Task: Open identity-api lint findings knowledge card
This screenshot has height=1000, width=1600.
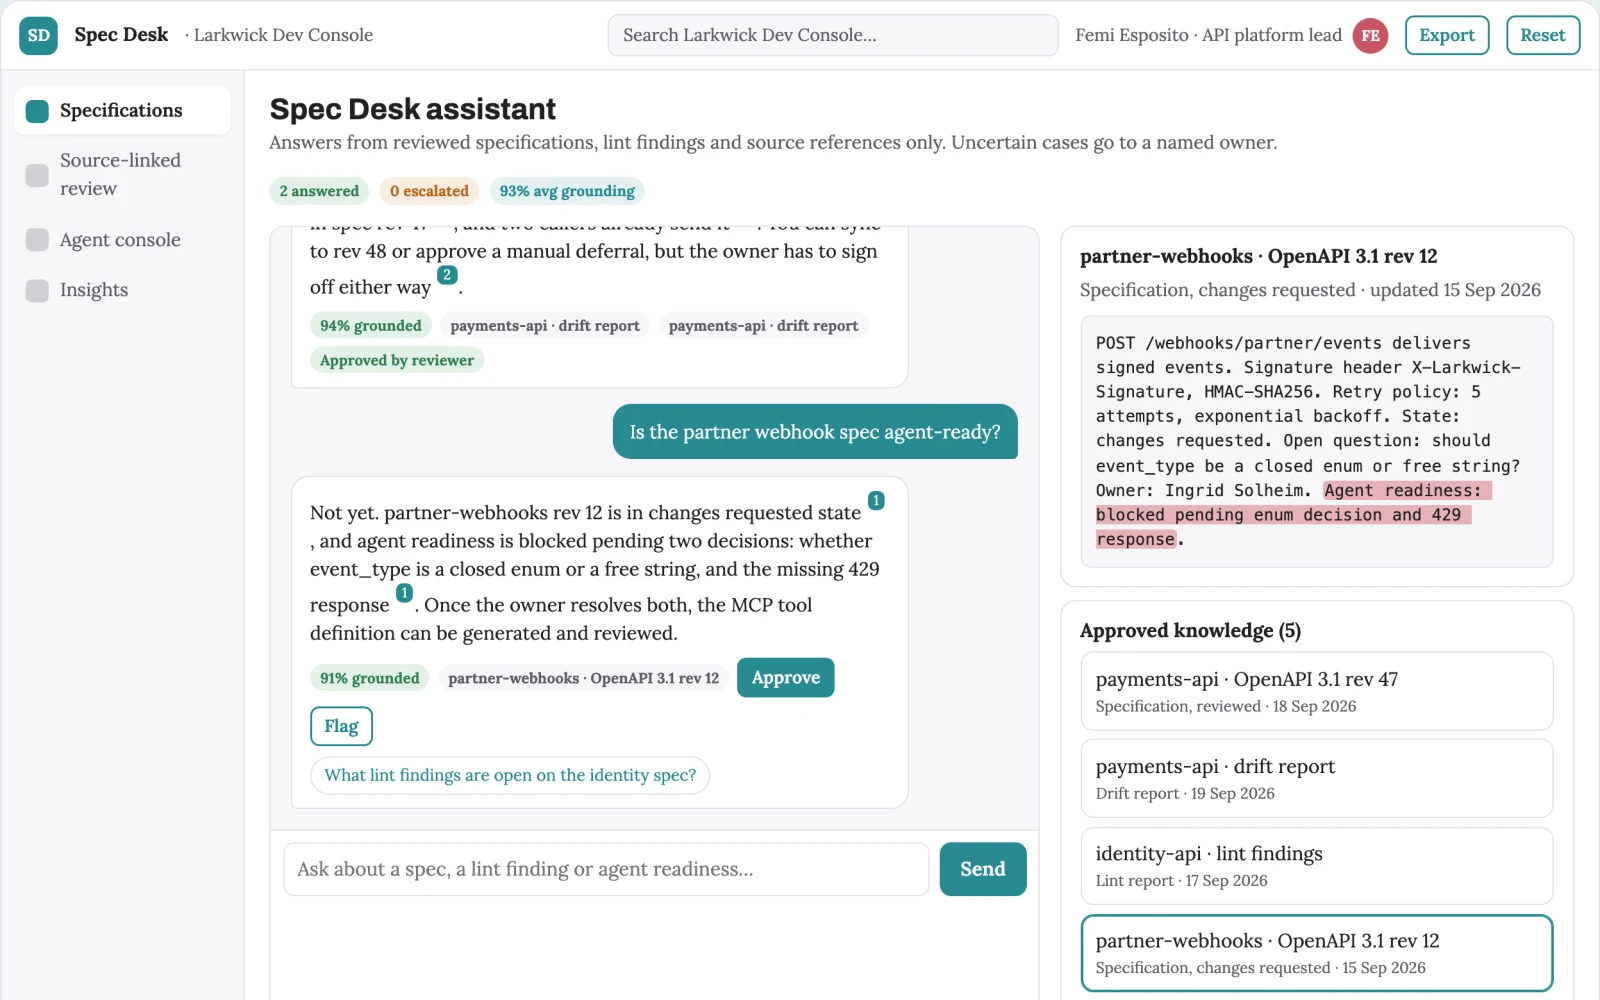Action: pyautogui.click(x=1317, y=866)
